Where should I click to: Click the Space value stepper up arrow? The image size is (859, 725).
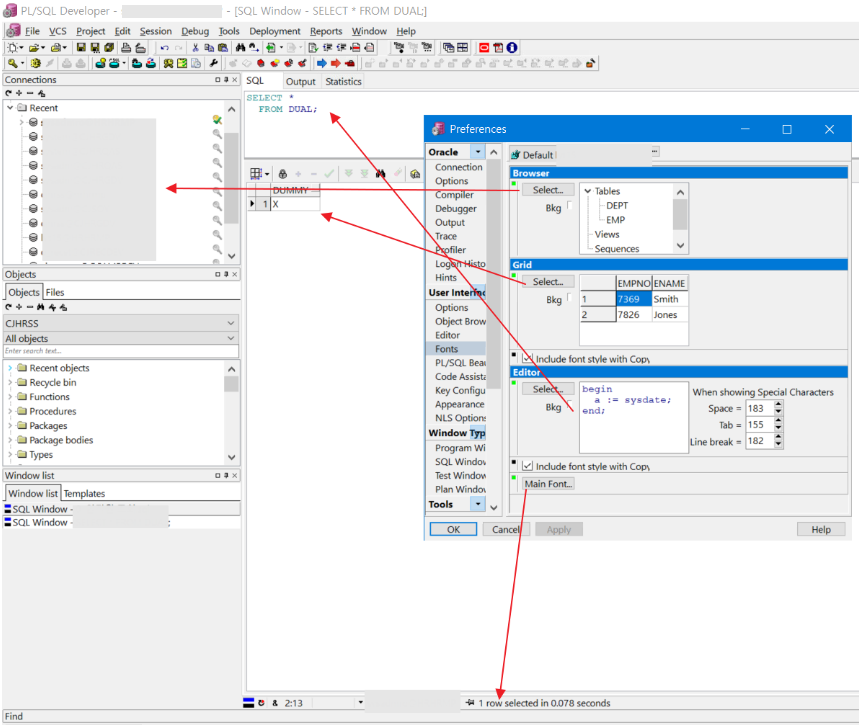[778, 404]
